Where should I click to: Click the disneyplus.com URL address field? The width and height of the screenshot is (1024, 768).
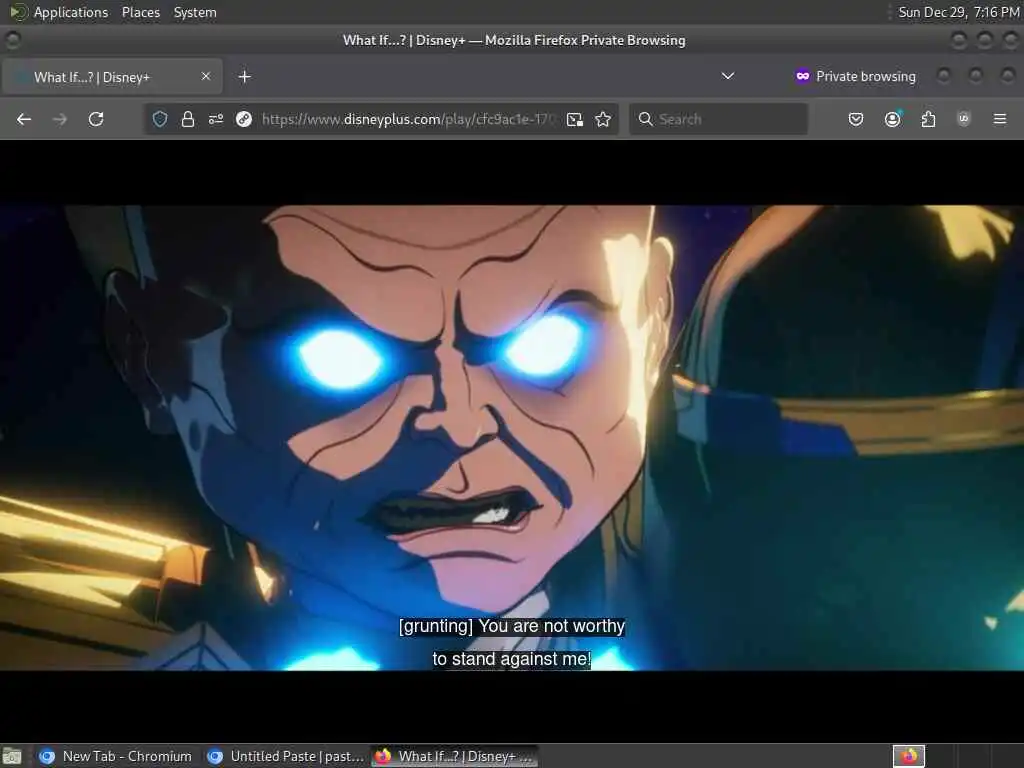click(408, 119)
